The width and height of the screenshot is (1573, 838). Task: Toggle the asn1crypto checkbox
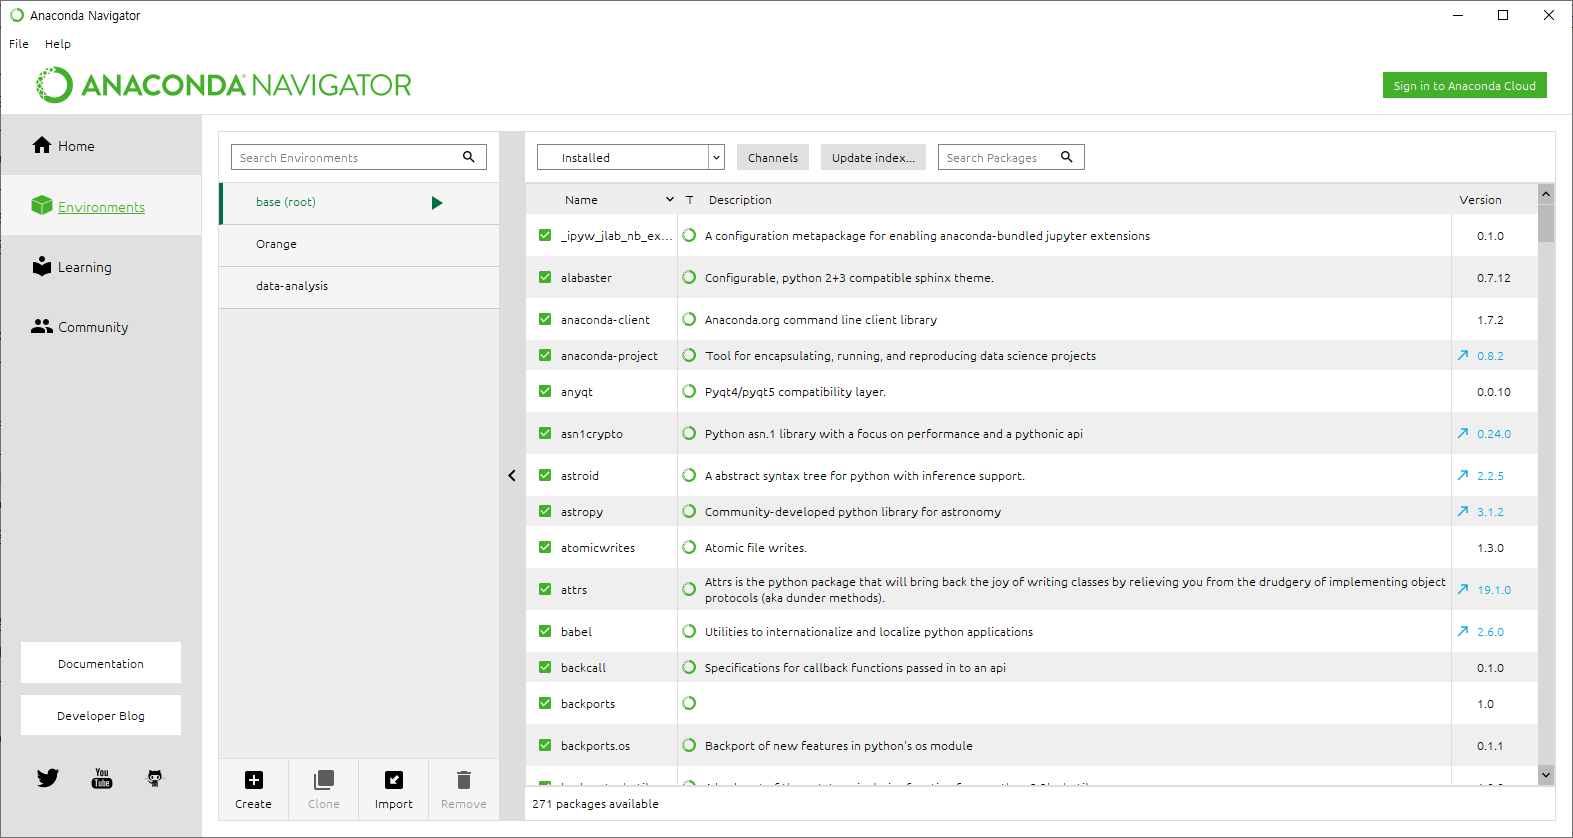[x=545, y=433]
